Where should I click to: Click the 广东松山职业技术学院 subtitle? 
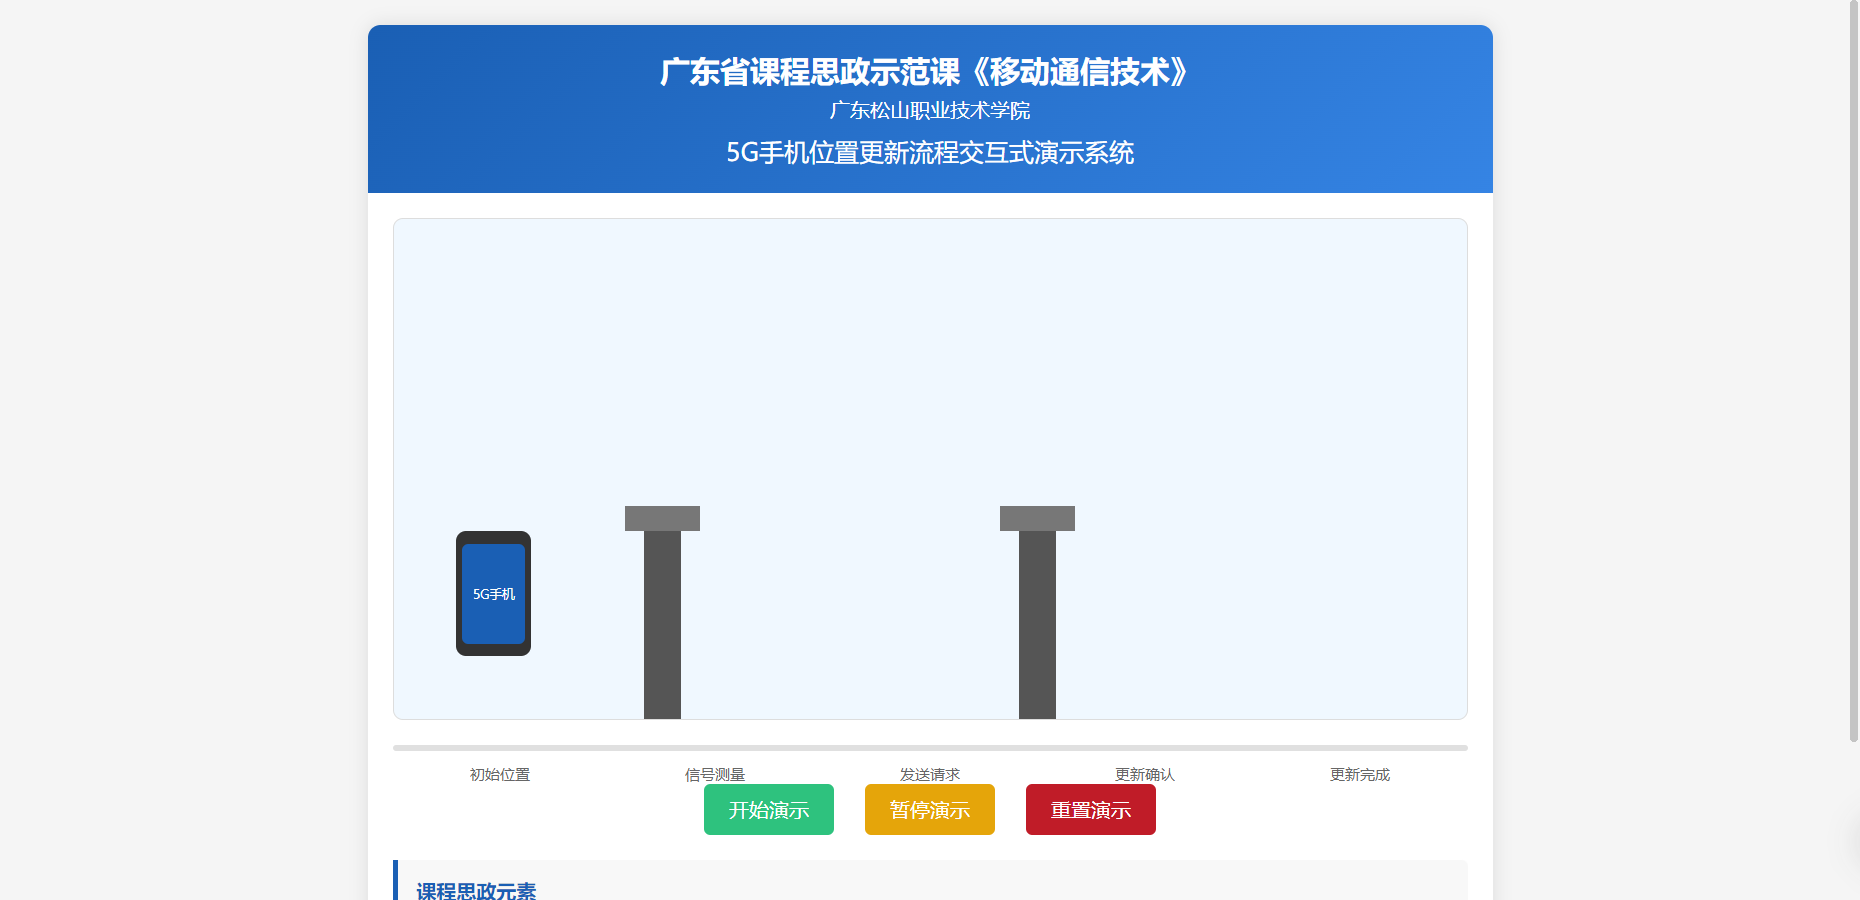pyautogui.click(x=930, y=111)
